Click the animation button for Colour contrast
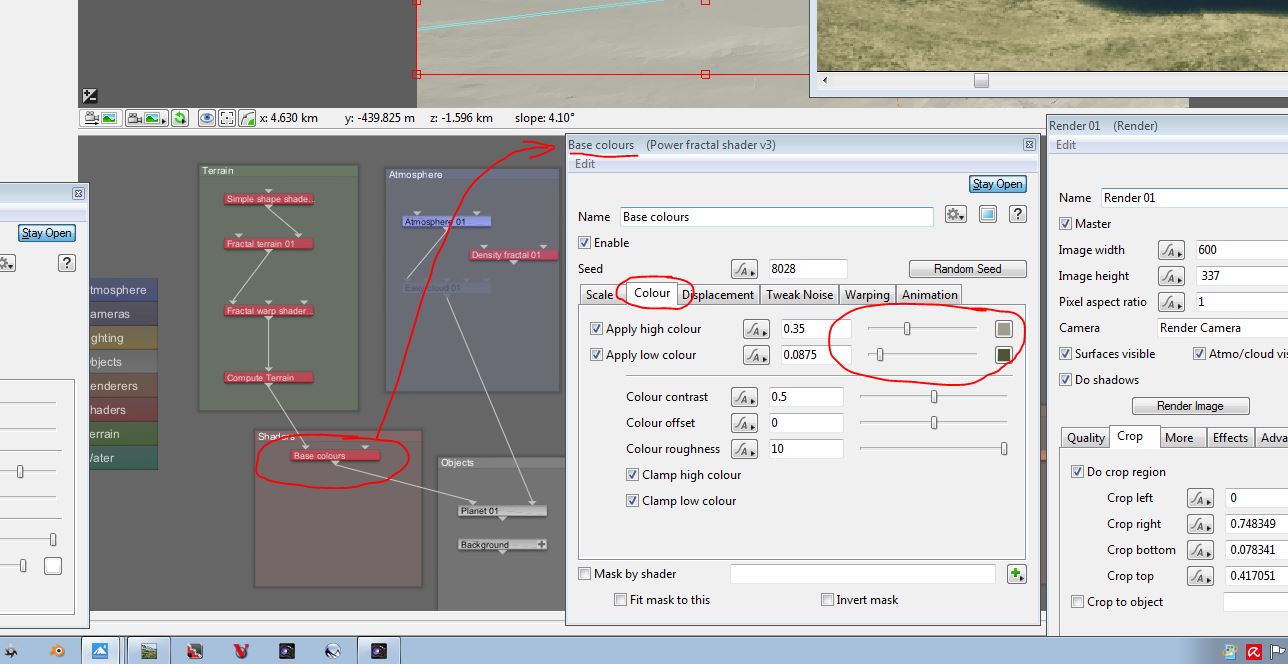Screen dimensions: 1288x664 pyautogui.click(x=745, y=397)
